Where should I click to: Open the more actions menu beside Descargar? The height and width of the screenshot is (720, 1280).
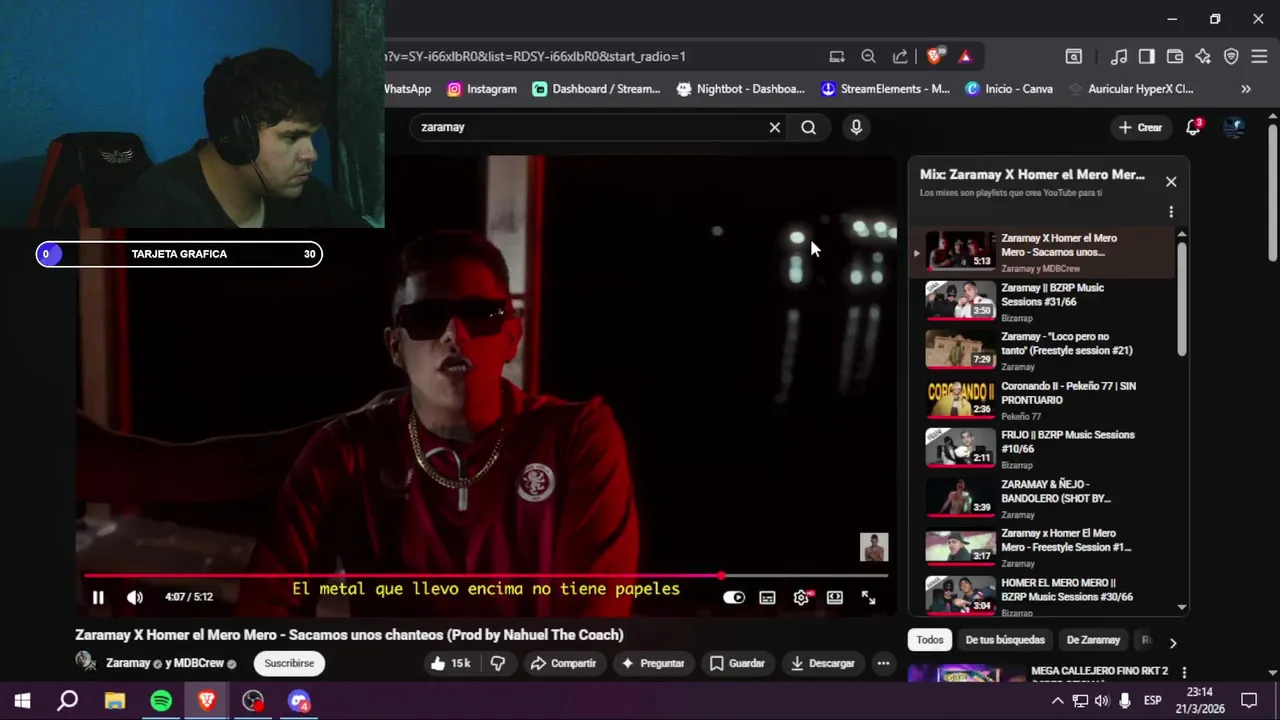coord(883,663)
